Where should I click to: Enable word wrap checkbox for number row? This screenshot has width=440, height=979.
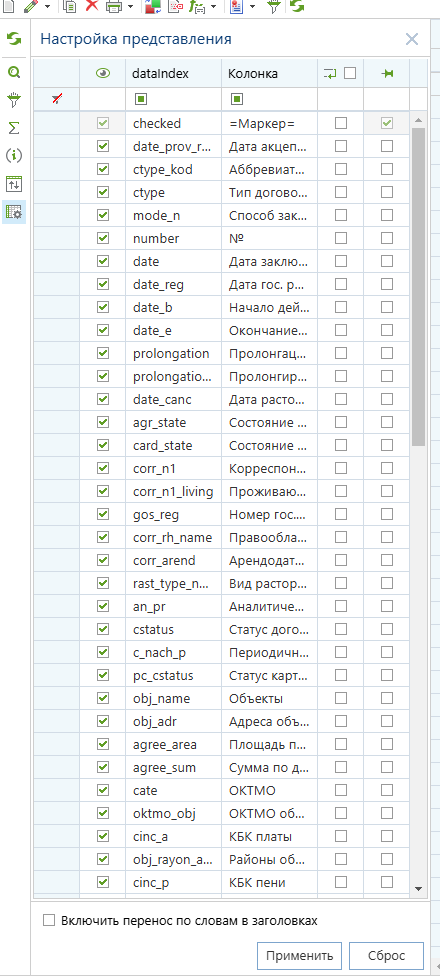[x=341, y=239]
